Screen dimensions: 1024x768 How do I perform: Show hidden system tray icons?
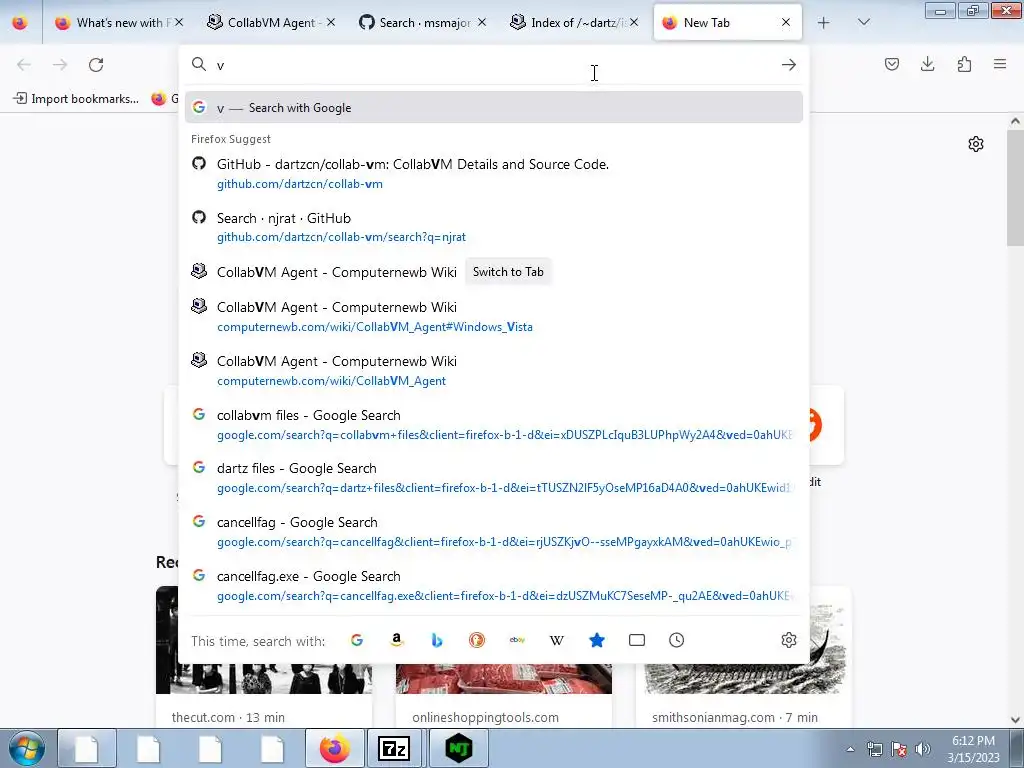(x=850, y=749)
